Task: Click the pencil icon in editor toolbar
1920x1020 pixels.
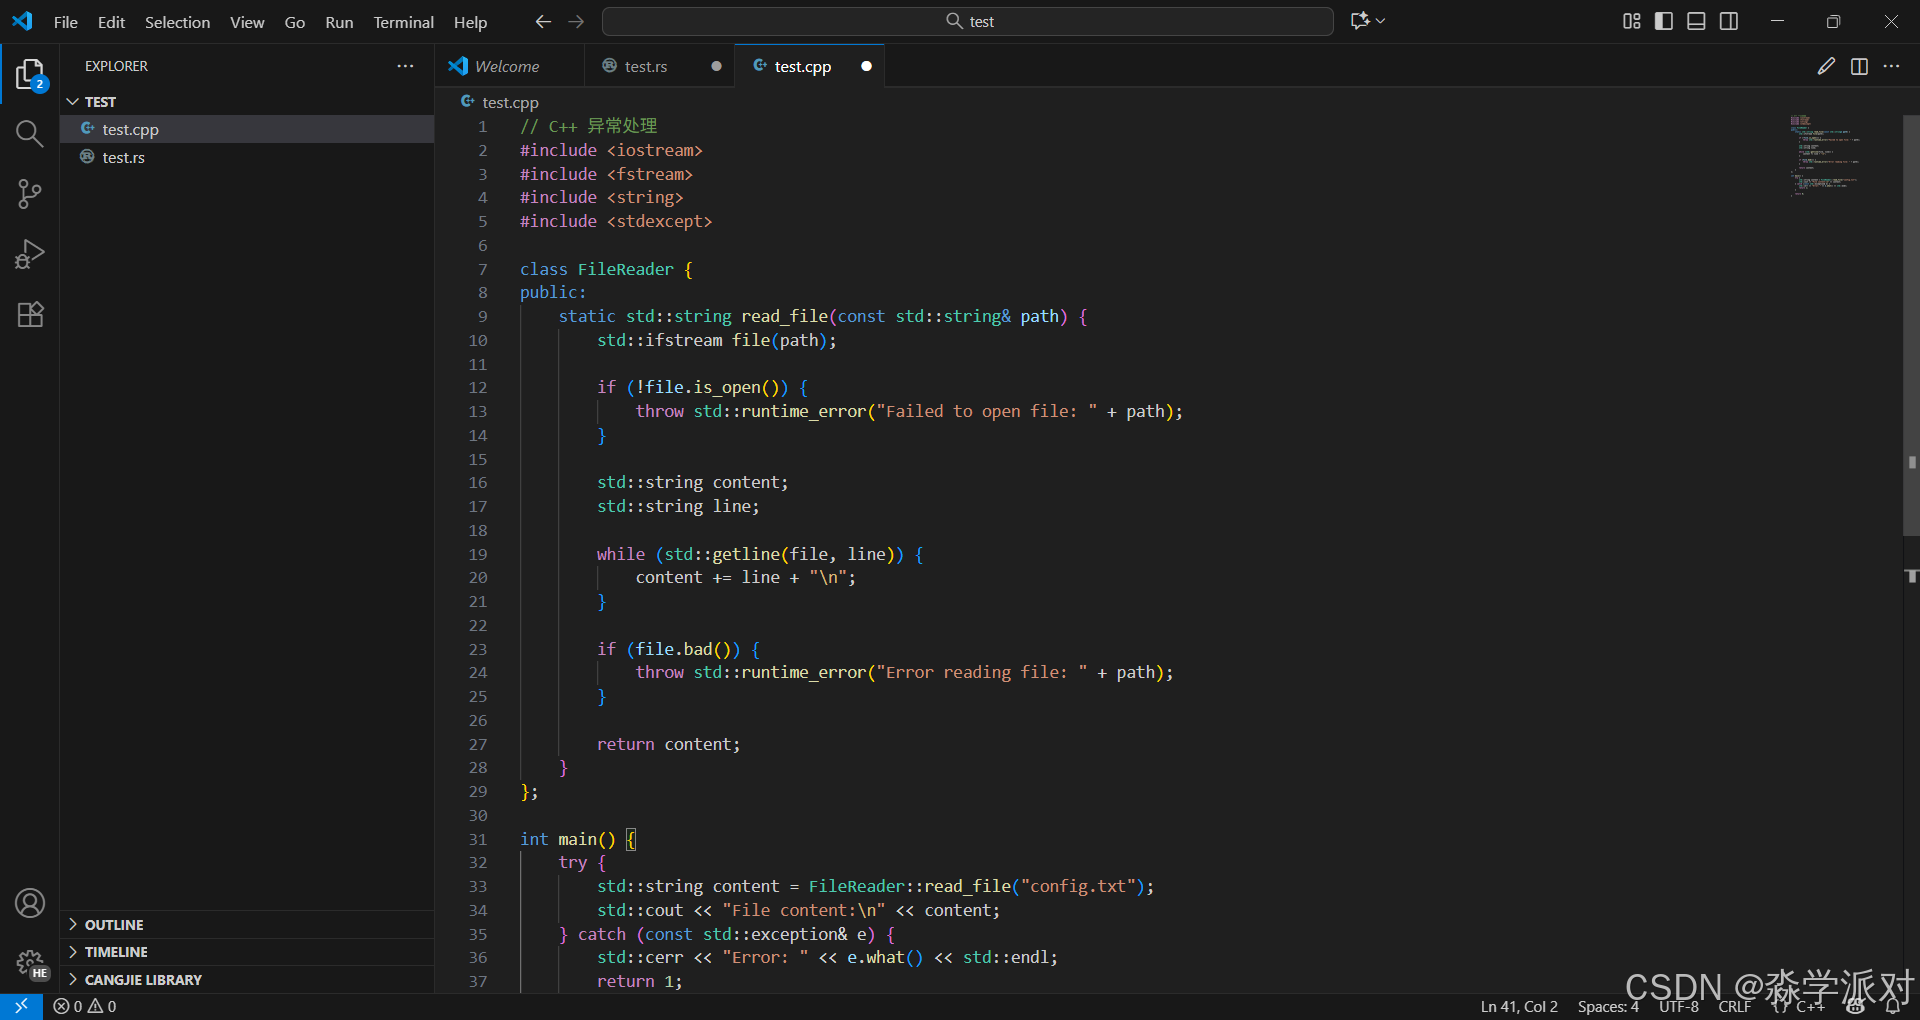Action: pos(1826,66)
